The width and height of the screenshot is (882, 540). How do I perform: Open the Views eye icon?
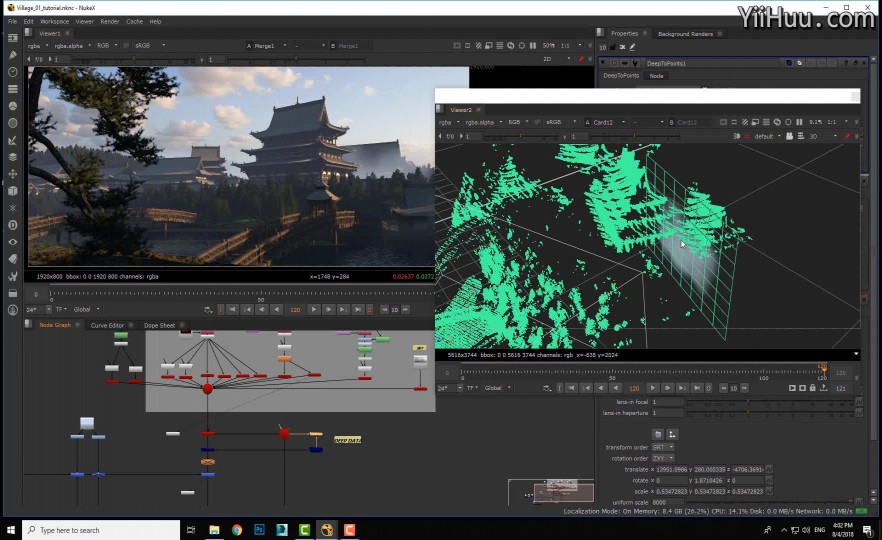[x=12, y=242]
